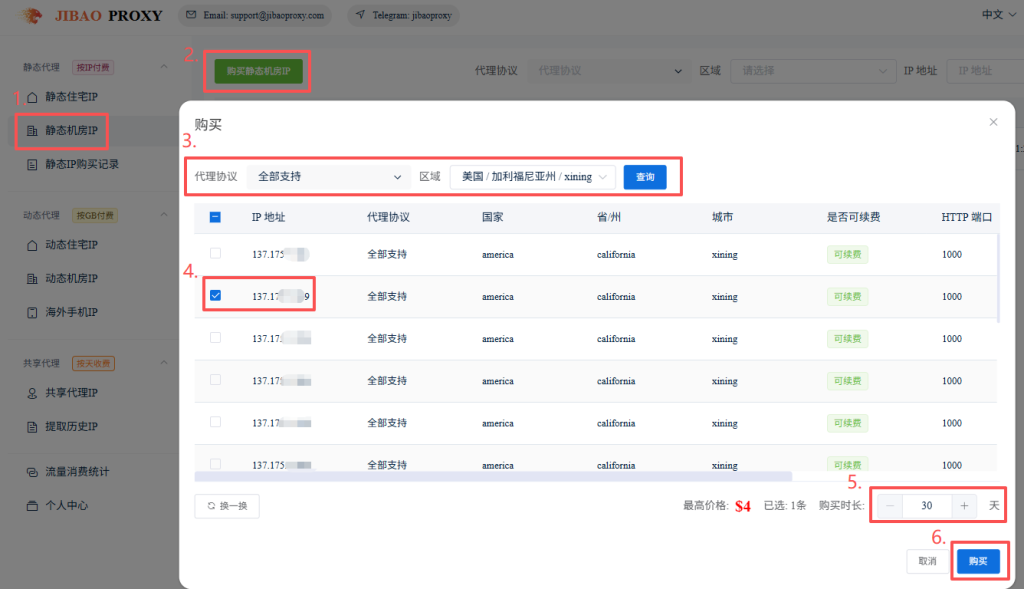Check the first IP row checkbox
1024x589 pixels.
click(215, 254)
